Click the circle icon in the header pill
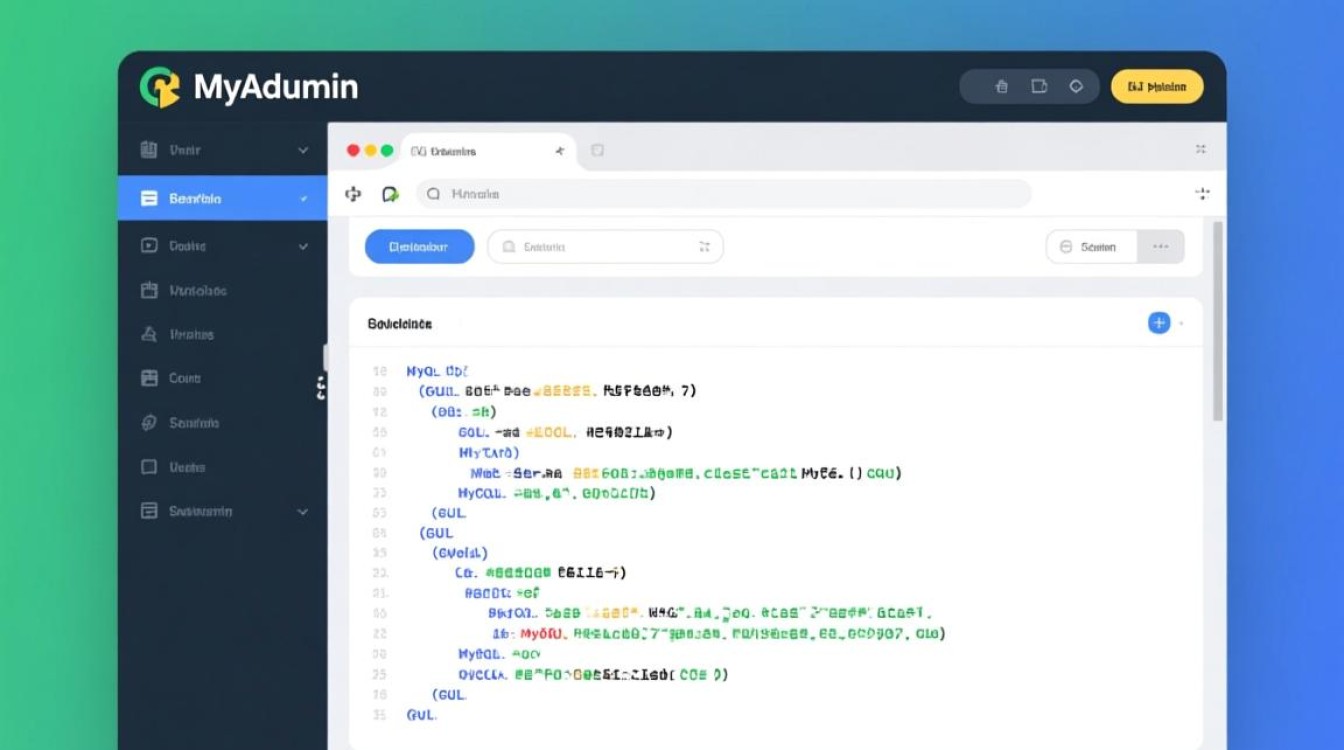Image resolution: width=1344 pixels, height=750 pixels. pyautogui.click(x=1076, y=87)
